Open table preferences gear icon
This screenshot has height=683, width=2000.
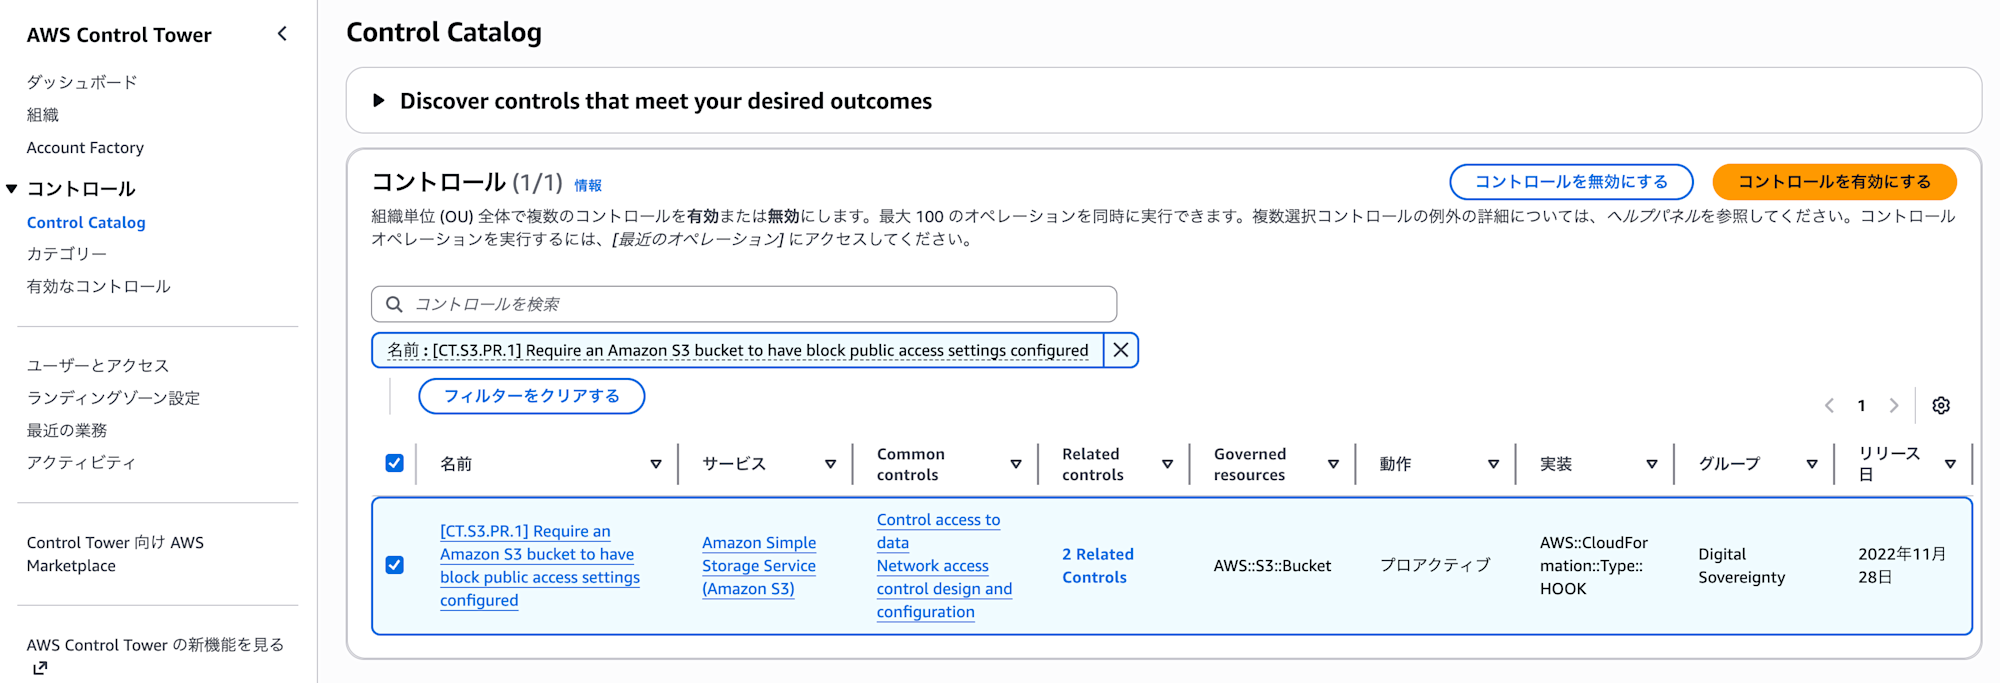pyautogui.click(x=1941, y=405)
